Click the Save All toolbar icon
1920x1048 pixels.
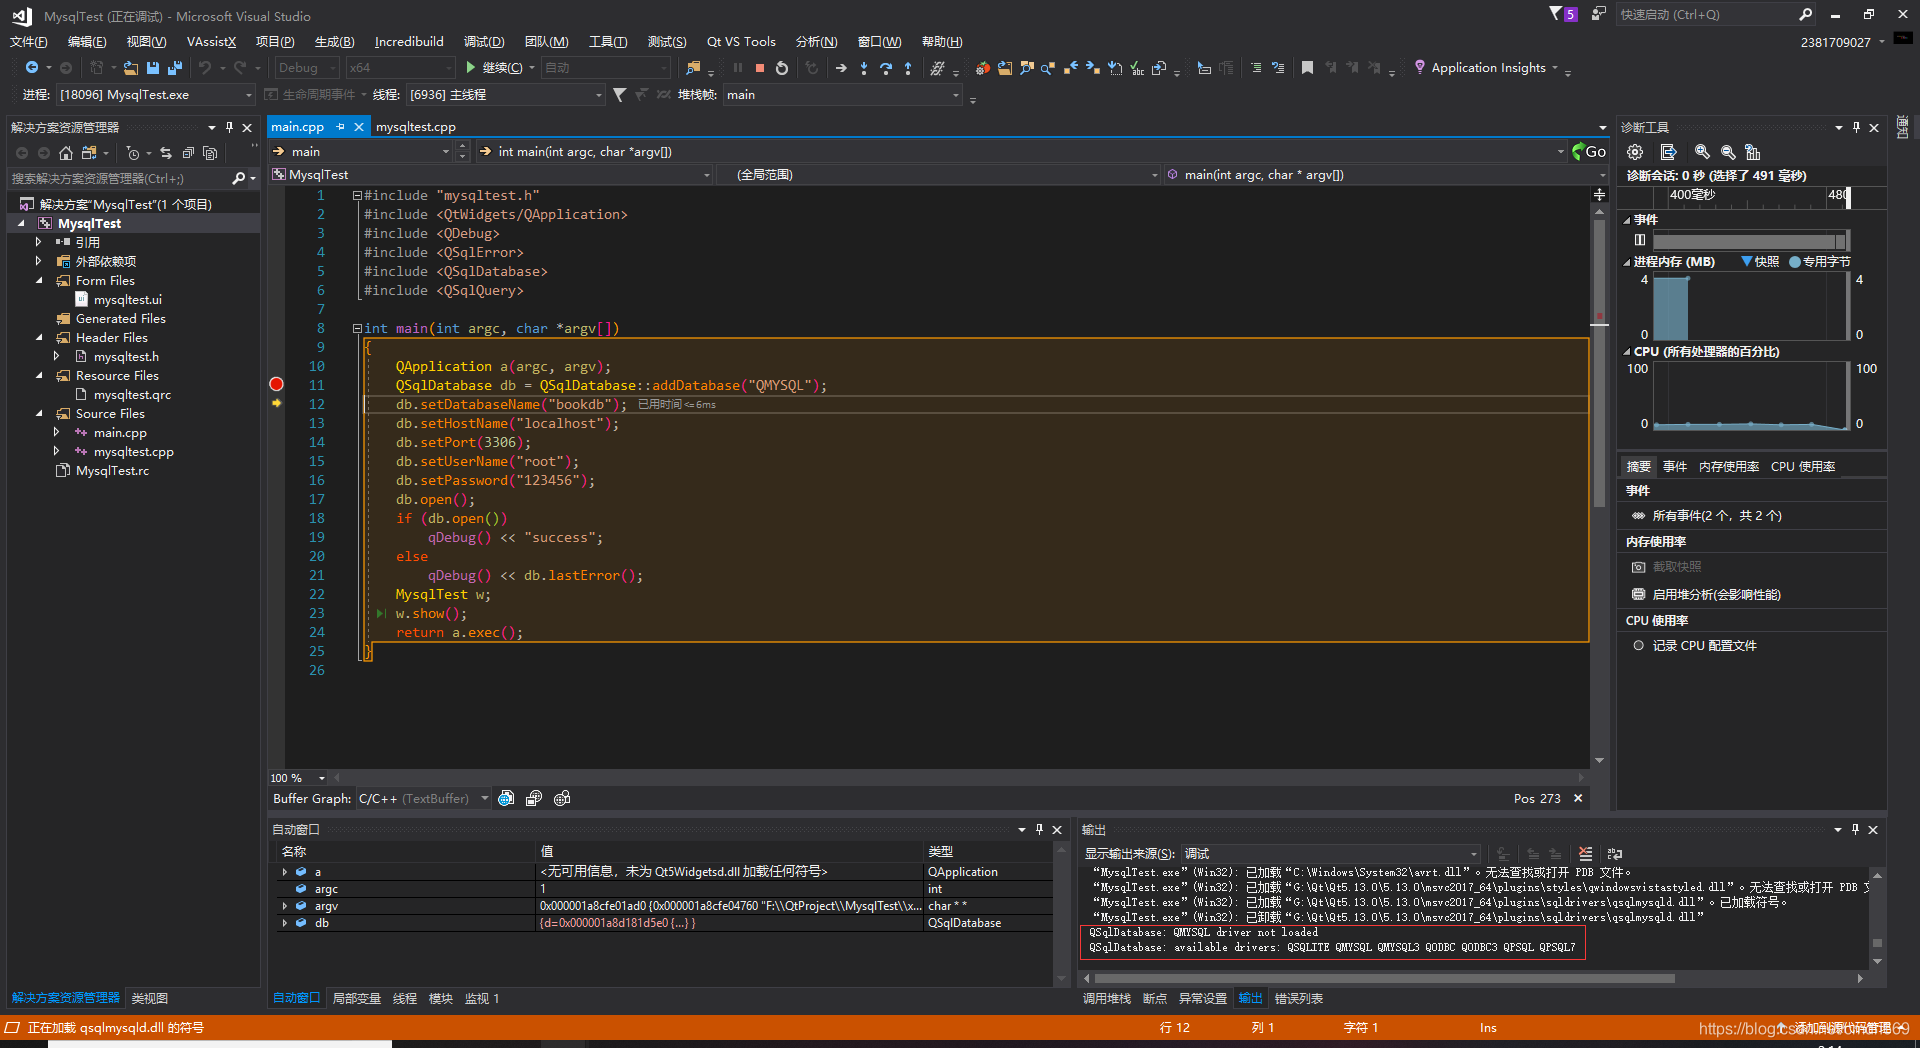(x=175, y=68)
